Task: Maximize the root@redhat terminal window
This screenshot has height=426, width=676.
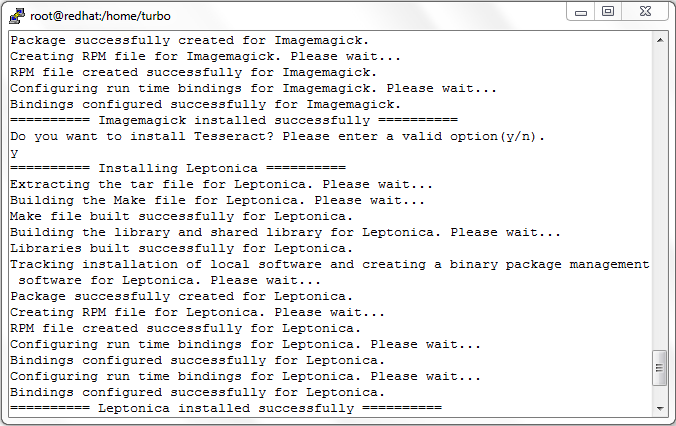Action: coord(608,12)
